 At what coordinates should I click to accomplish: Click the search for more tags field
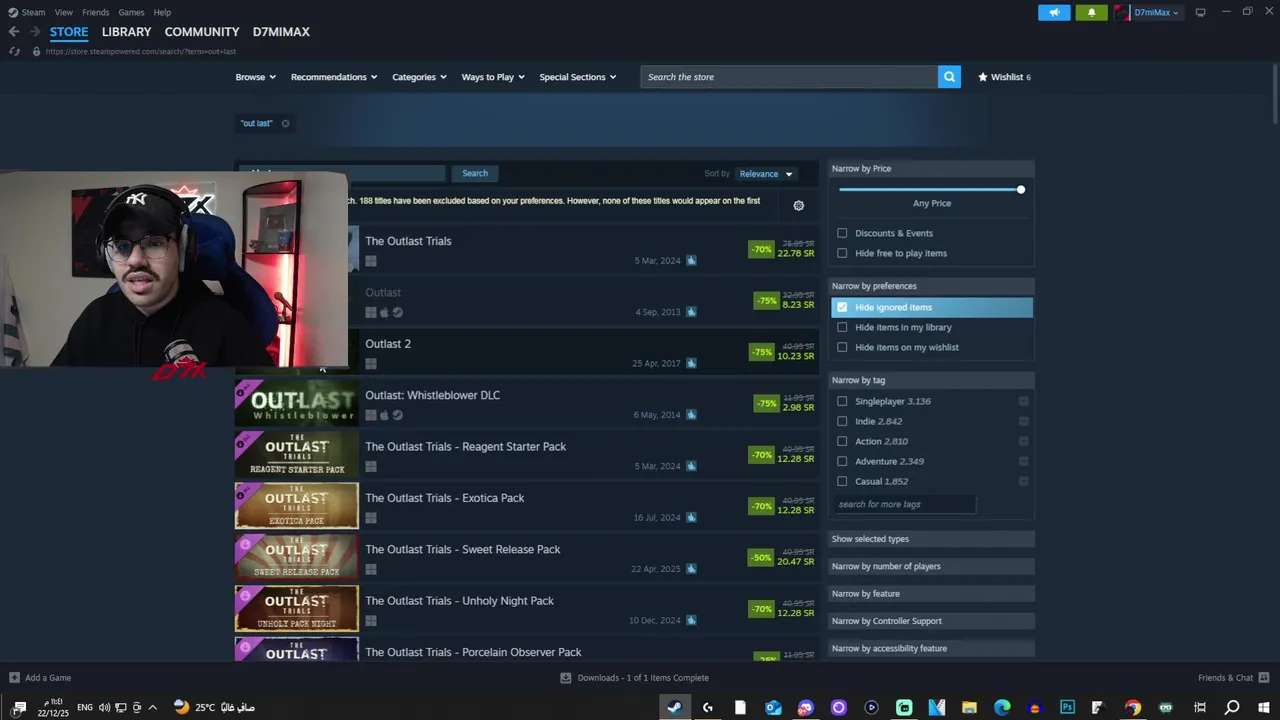pyautogui.click(x=903, y=504)
